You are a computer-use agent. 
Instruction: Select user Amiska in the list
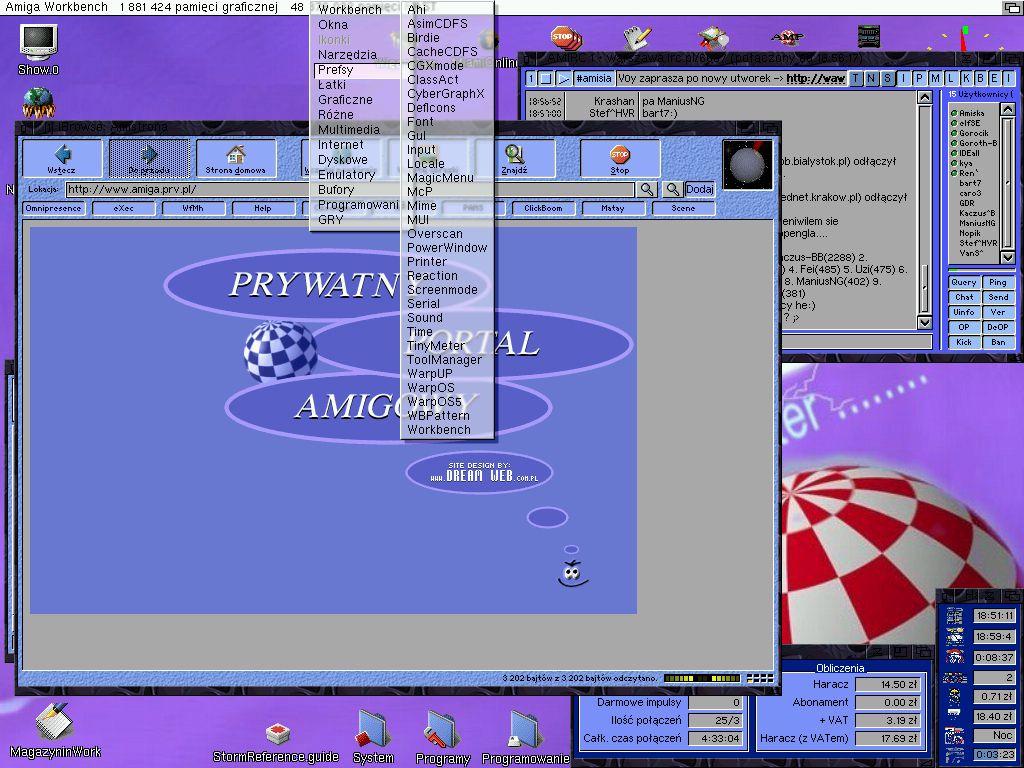[x=972, y=113]
